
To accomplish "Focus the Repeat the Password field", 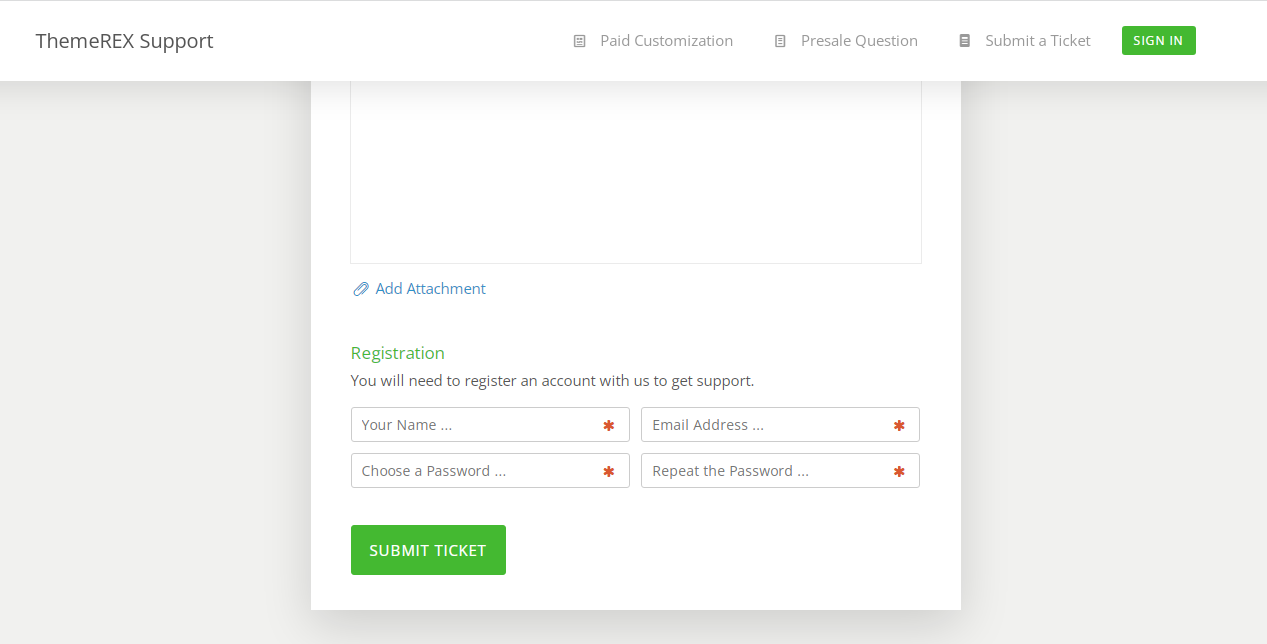I will pos(780,471).
